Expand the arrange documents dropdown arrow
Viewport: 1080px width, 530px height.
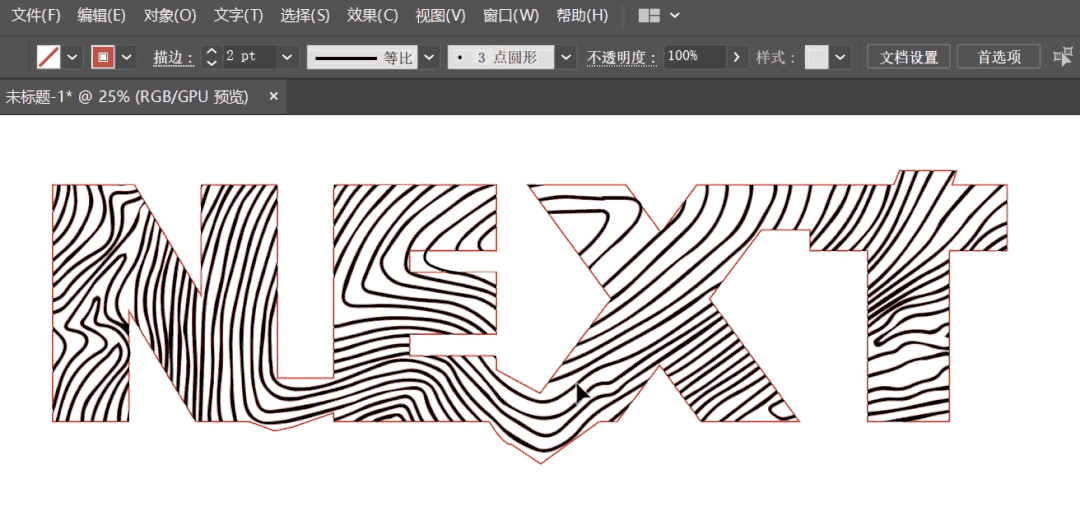(675, 15)
